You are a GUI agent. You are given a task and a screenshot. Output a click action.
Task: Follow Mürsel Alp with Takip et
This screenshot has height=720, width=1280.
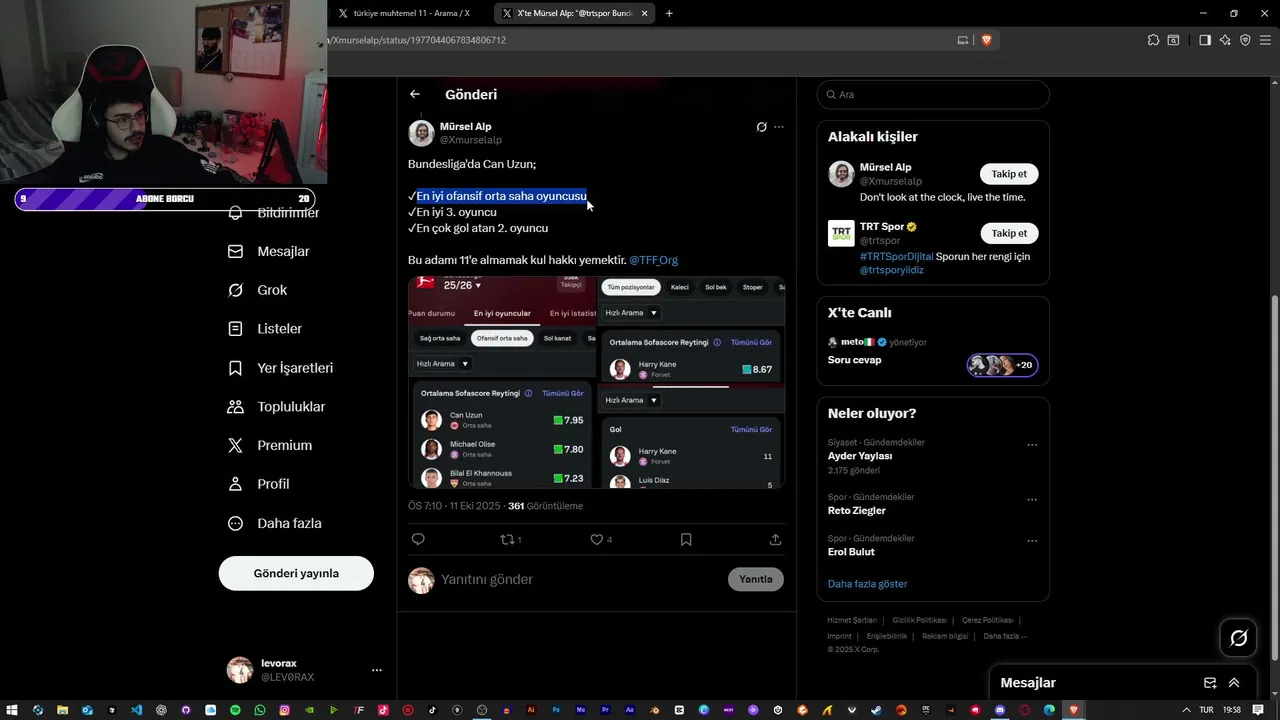[1009, 174]
